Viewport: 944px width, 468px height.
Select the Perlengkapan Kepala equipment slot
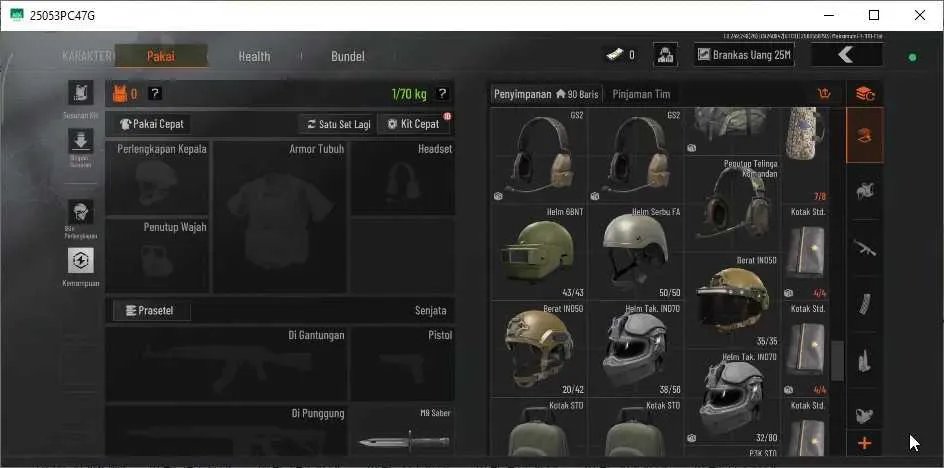(157, 178)
